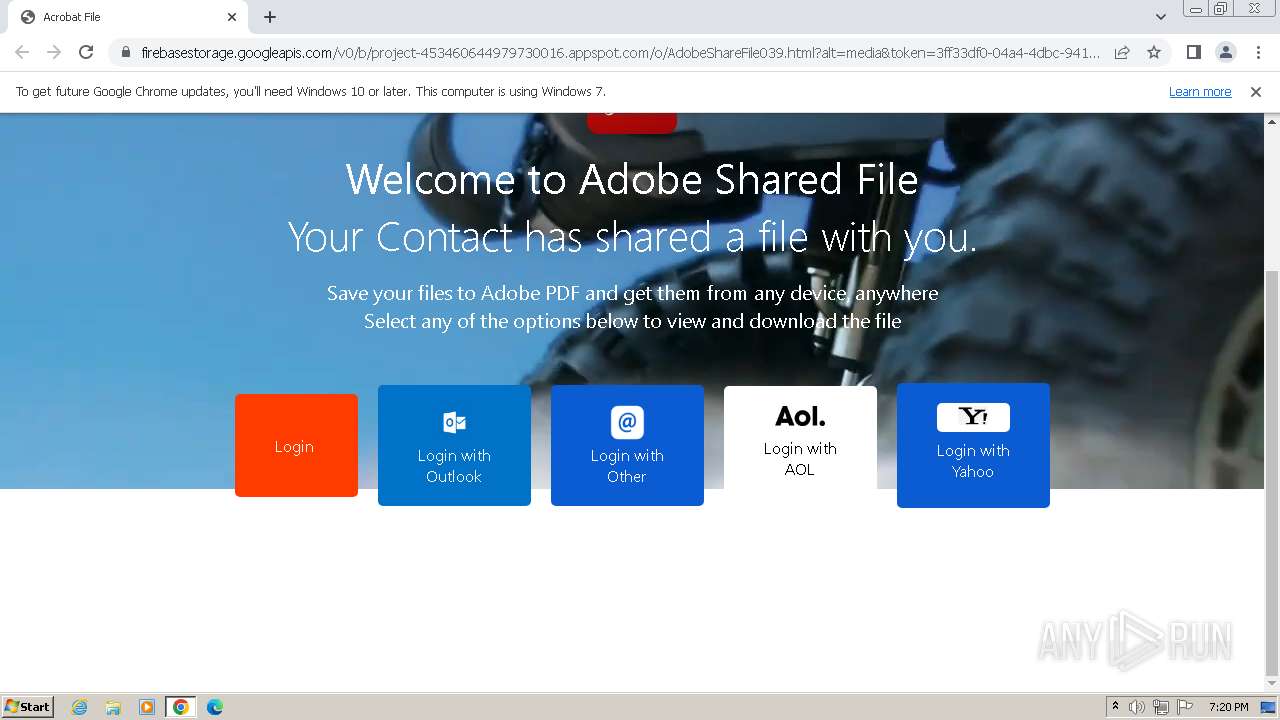Switch to Chrome taskbar button

tap(181, 707)
